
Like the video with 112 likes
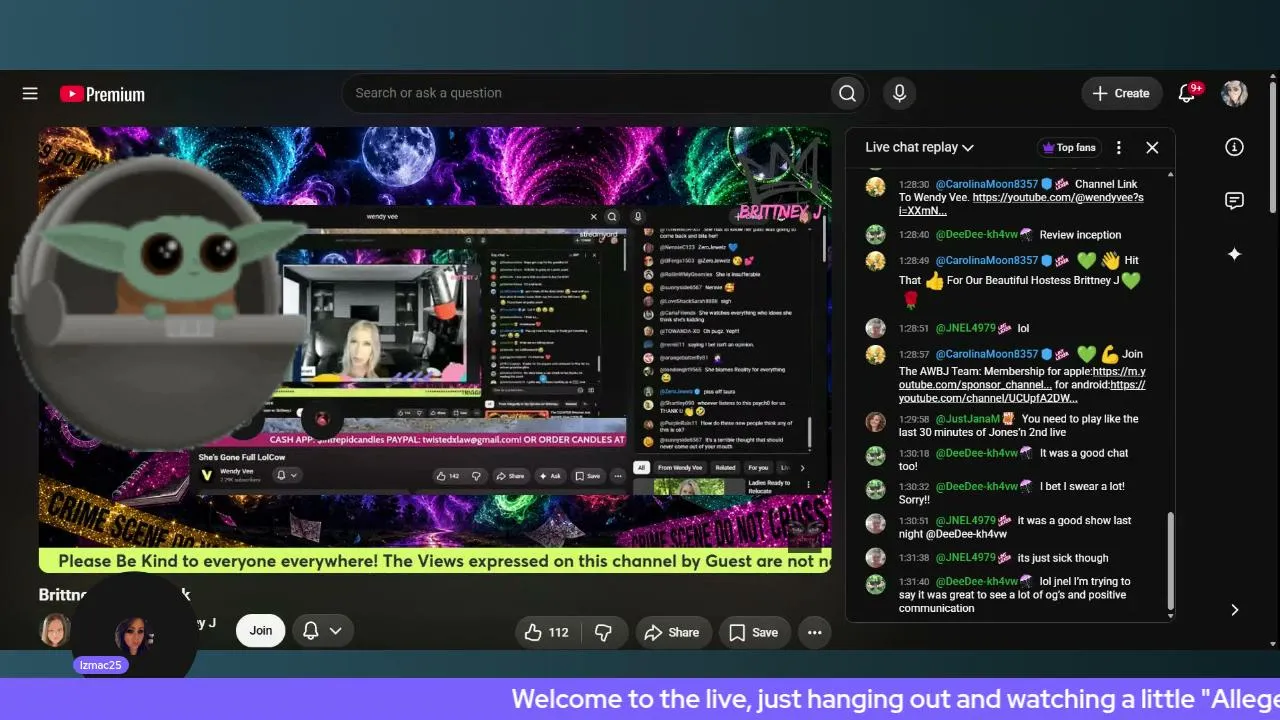pyautogui.click(x=546, y=632)
